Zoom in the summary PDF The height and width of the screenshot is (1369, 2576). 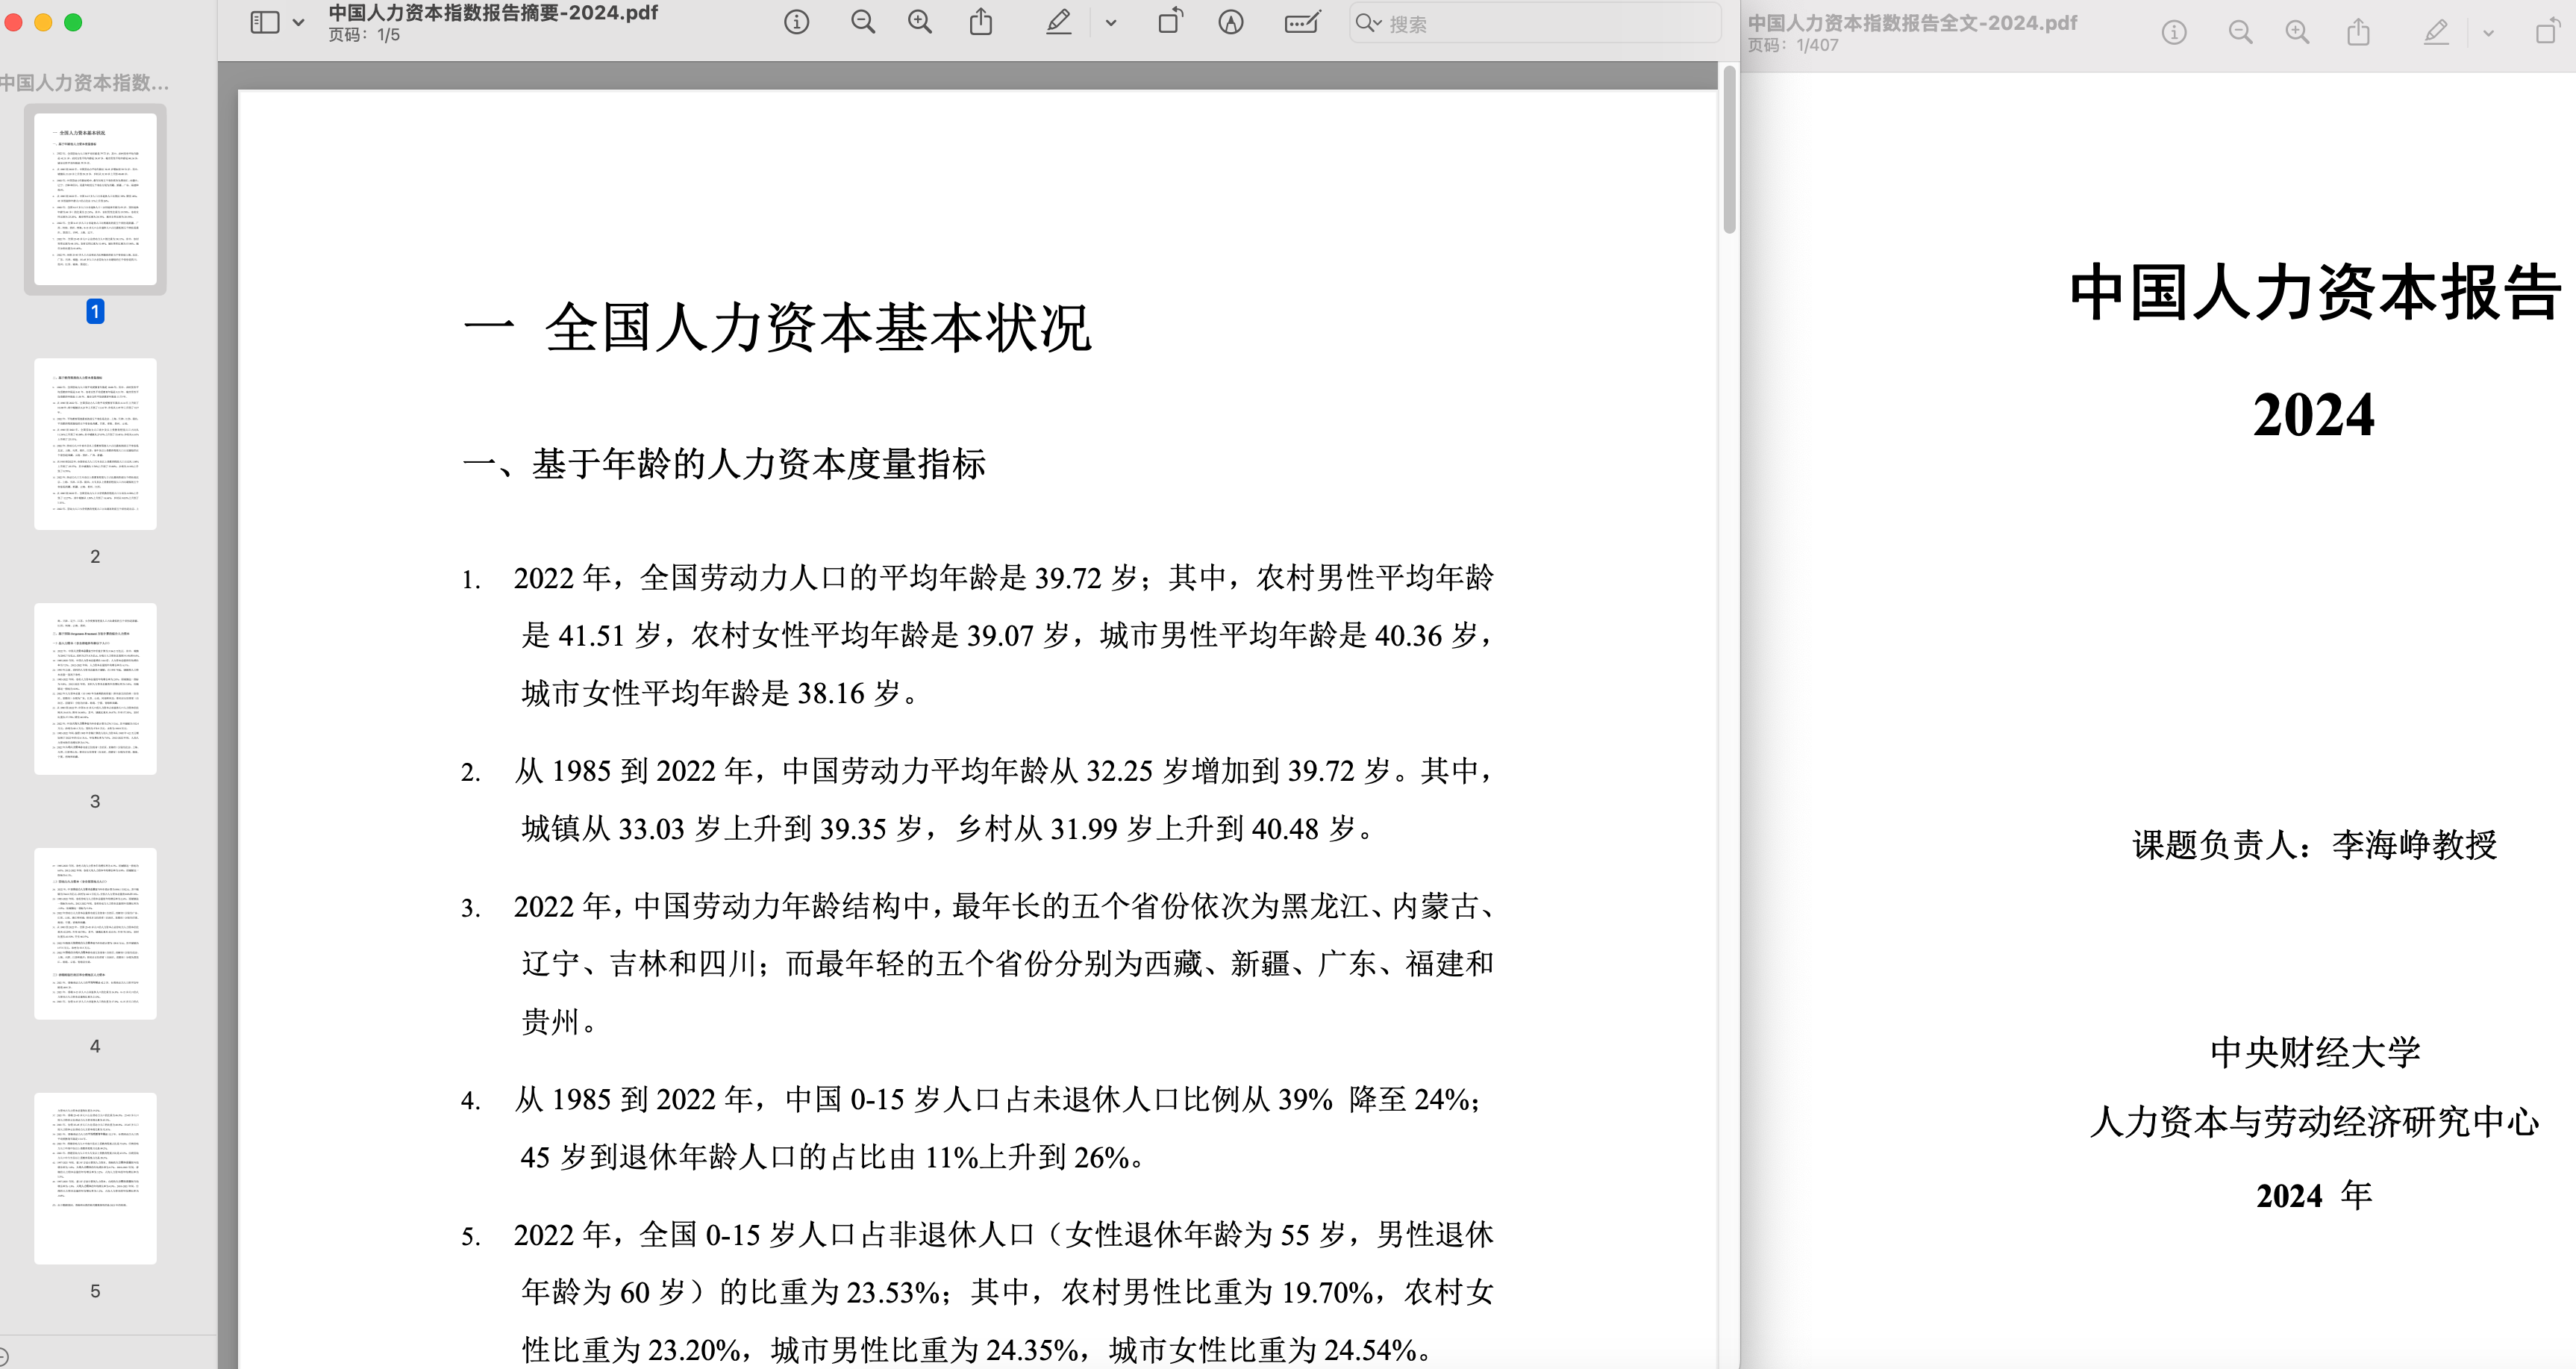[920, 22]
